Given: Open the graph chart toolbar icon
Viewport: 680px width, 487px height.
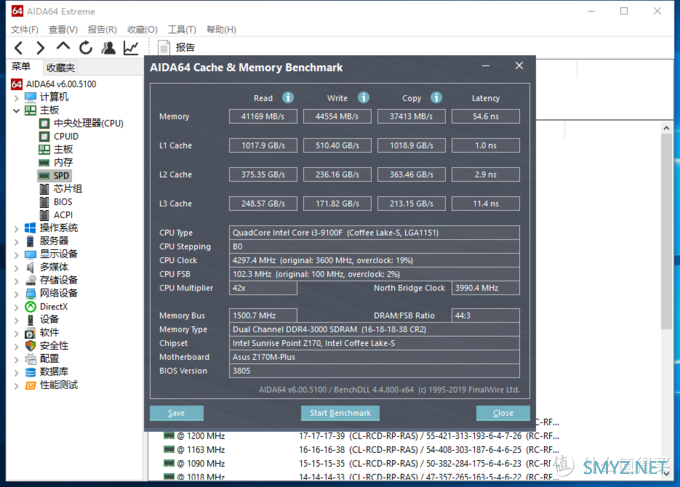Looking at the screenshot, I should (x=131, y=48).
